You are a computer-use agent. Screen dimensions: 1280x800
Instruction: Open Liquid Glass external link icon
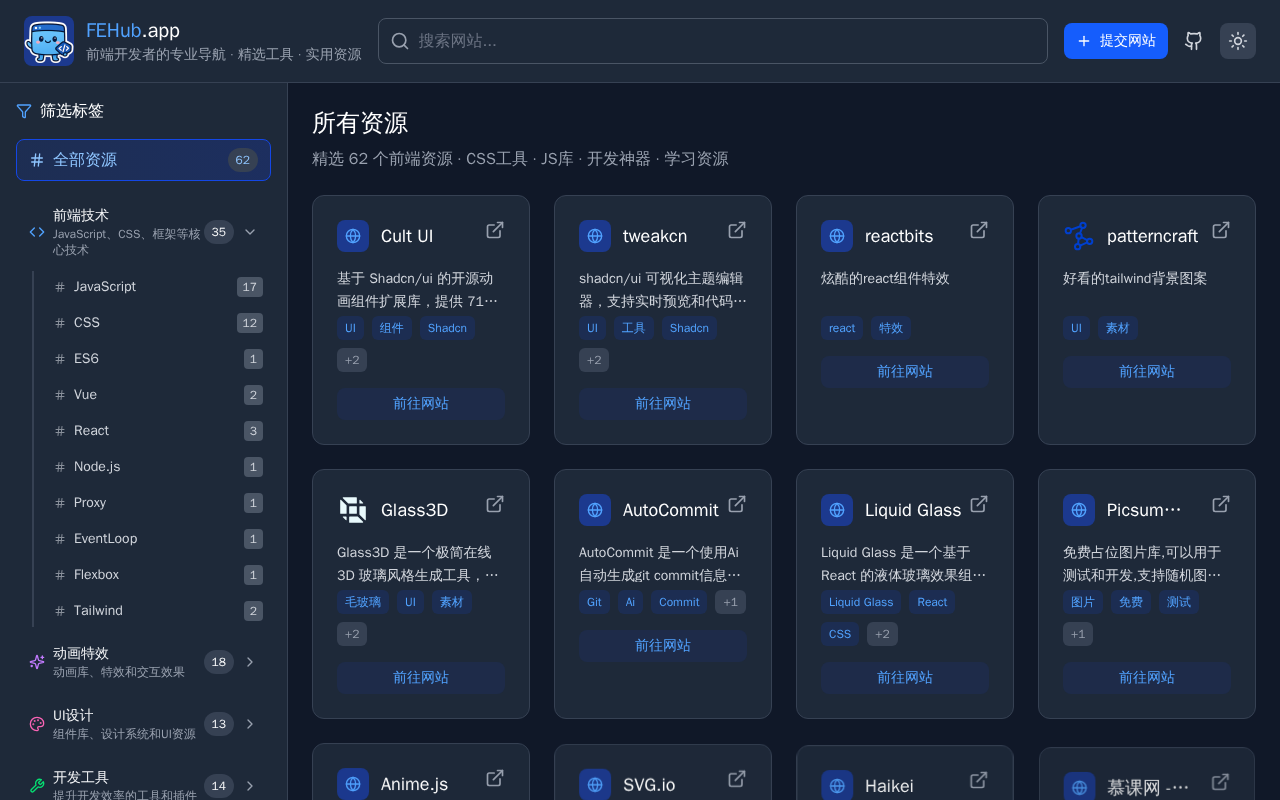tap(979, 504)
